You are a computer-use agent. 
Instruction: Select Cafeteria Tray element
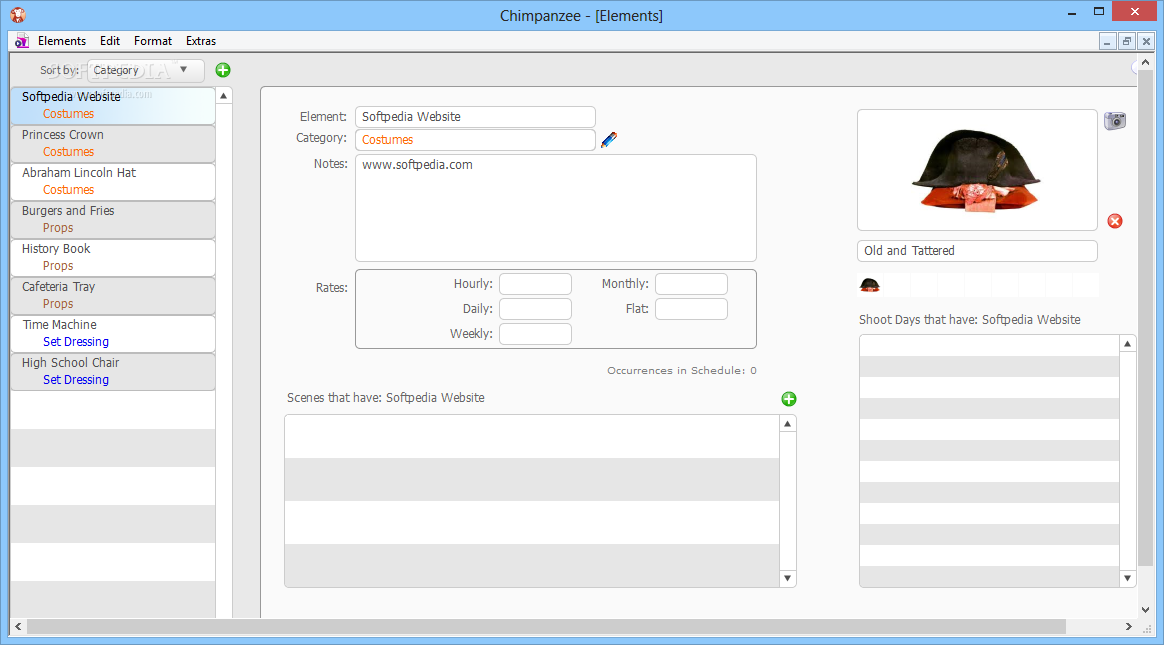pyautogui.click(x=113, y=295)
